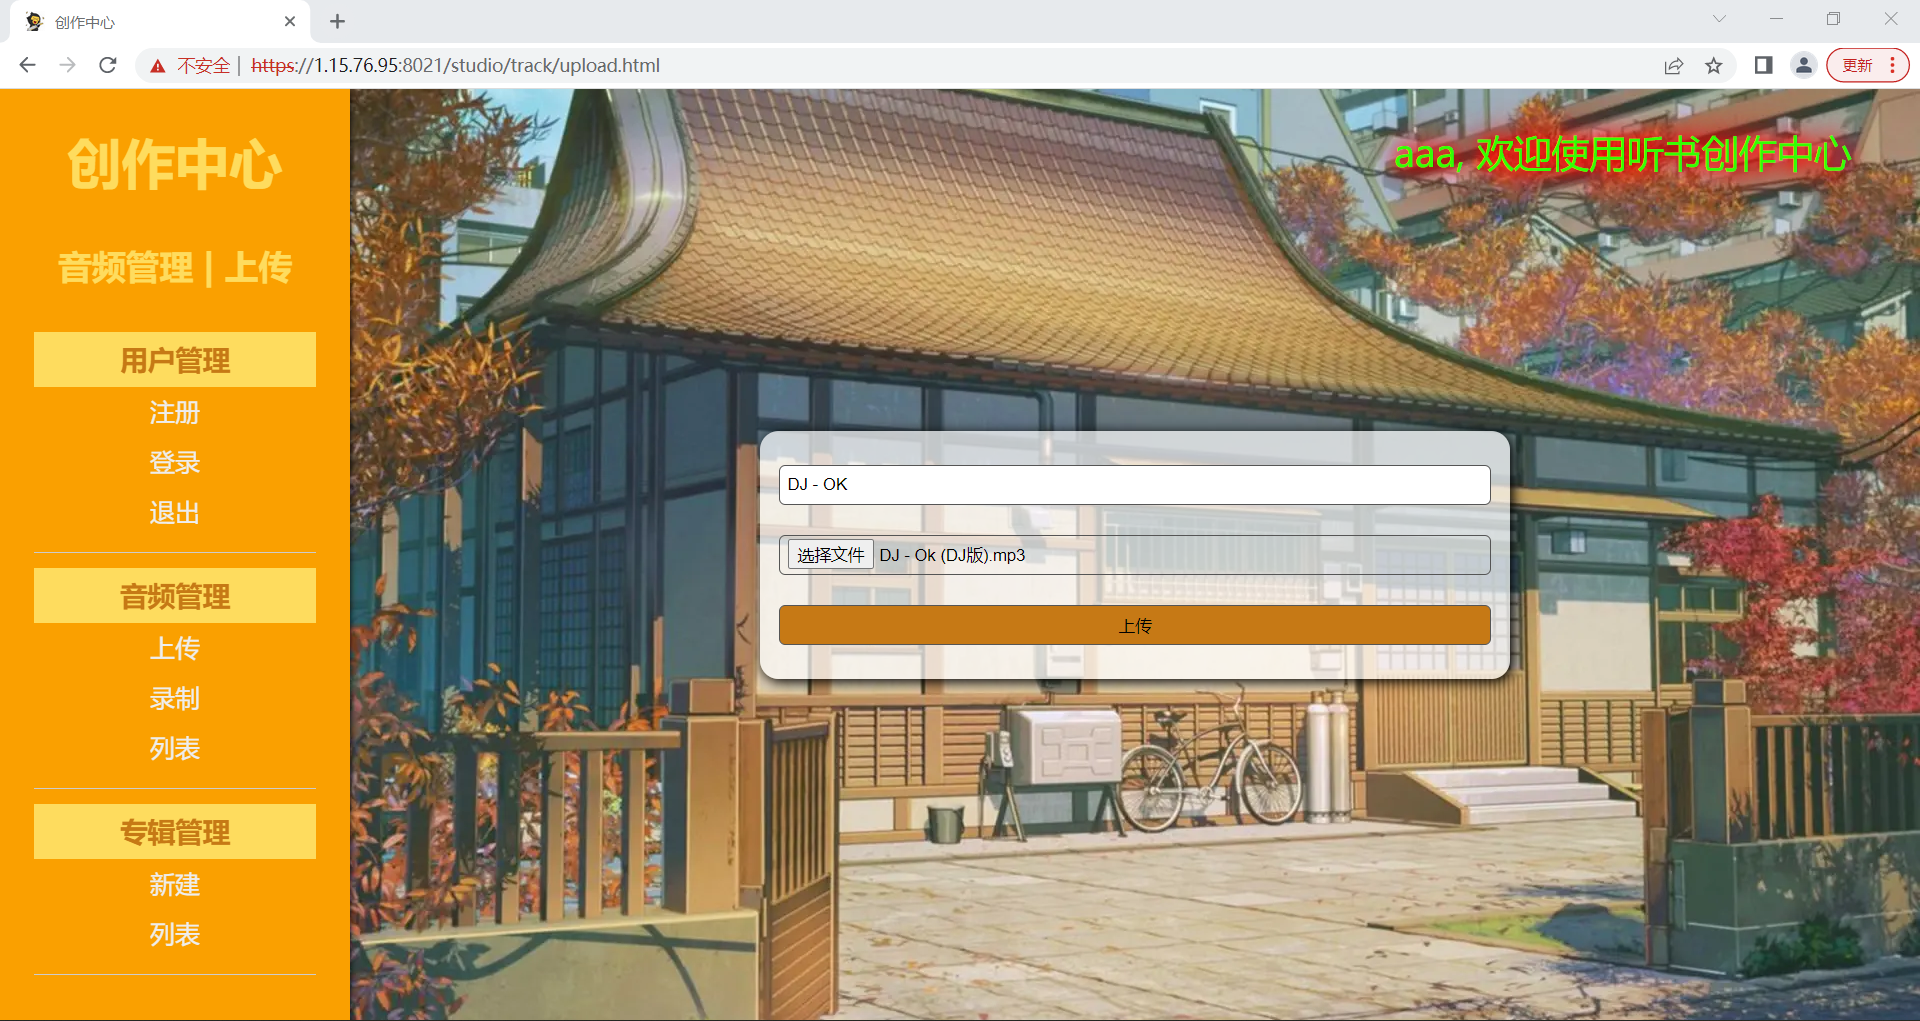Click the welcome text aaa, 欢迎使用听书创作中心
Screen dimensions: 1920x1021
[x=1622, y=154]
